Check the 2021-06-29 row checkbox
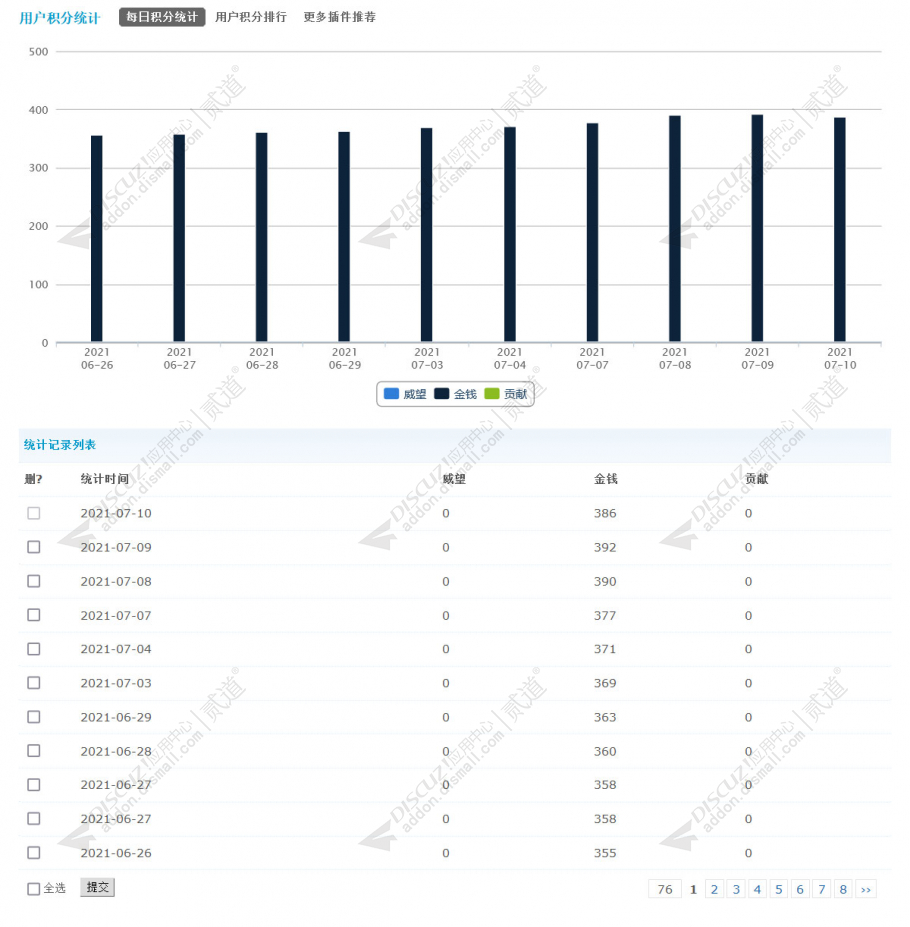Viewport: 910px width, 927px height. click(x=34, y=717)
